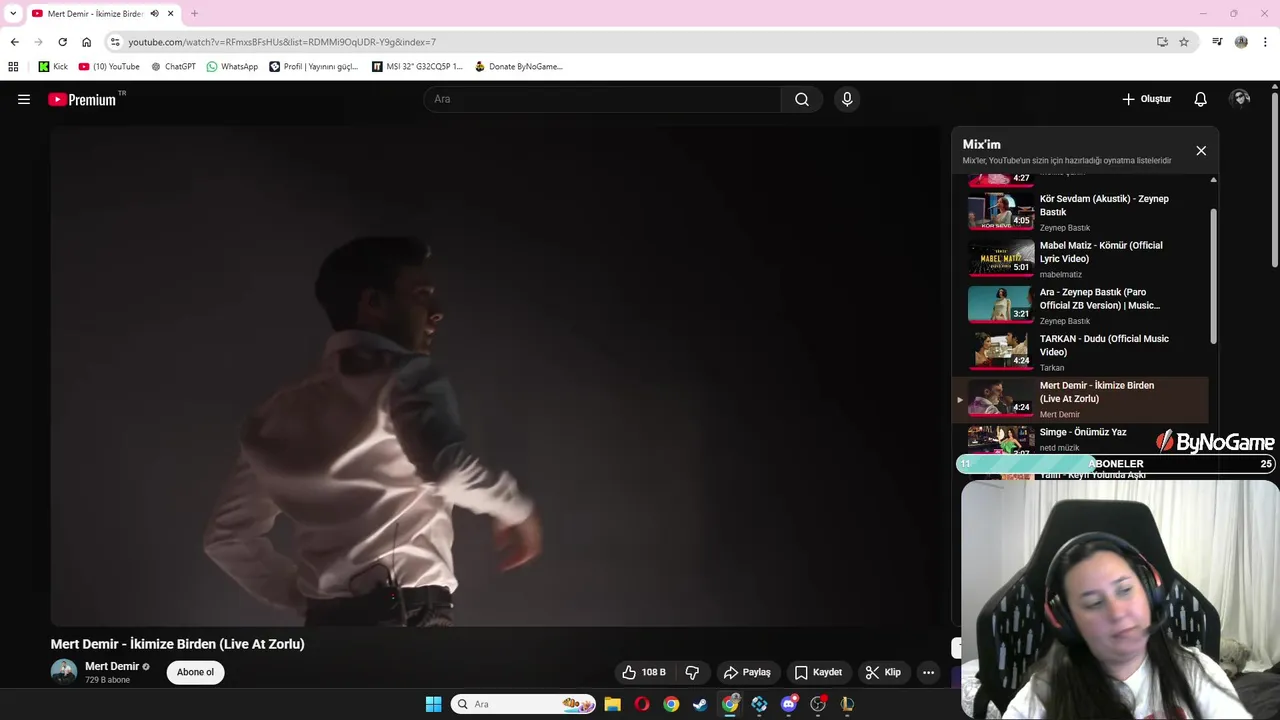
Task: Open YouTube account avatar menu
Action: 1240,99
